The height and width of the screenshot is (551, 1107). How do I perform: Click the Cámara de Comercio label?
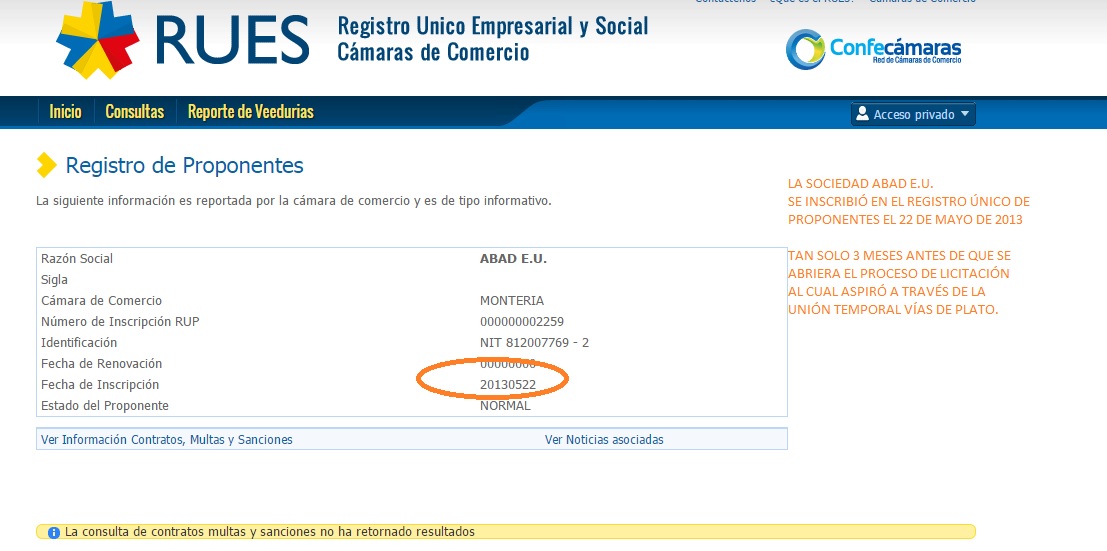tap(102, 301)
